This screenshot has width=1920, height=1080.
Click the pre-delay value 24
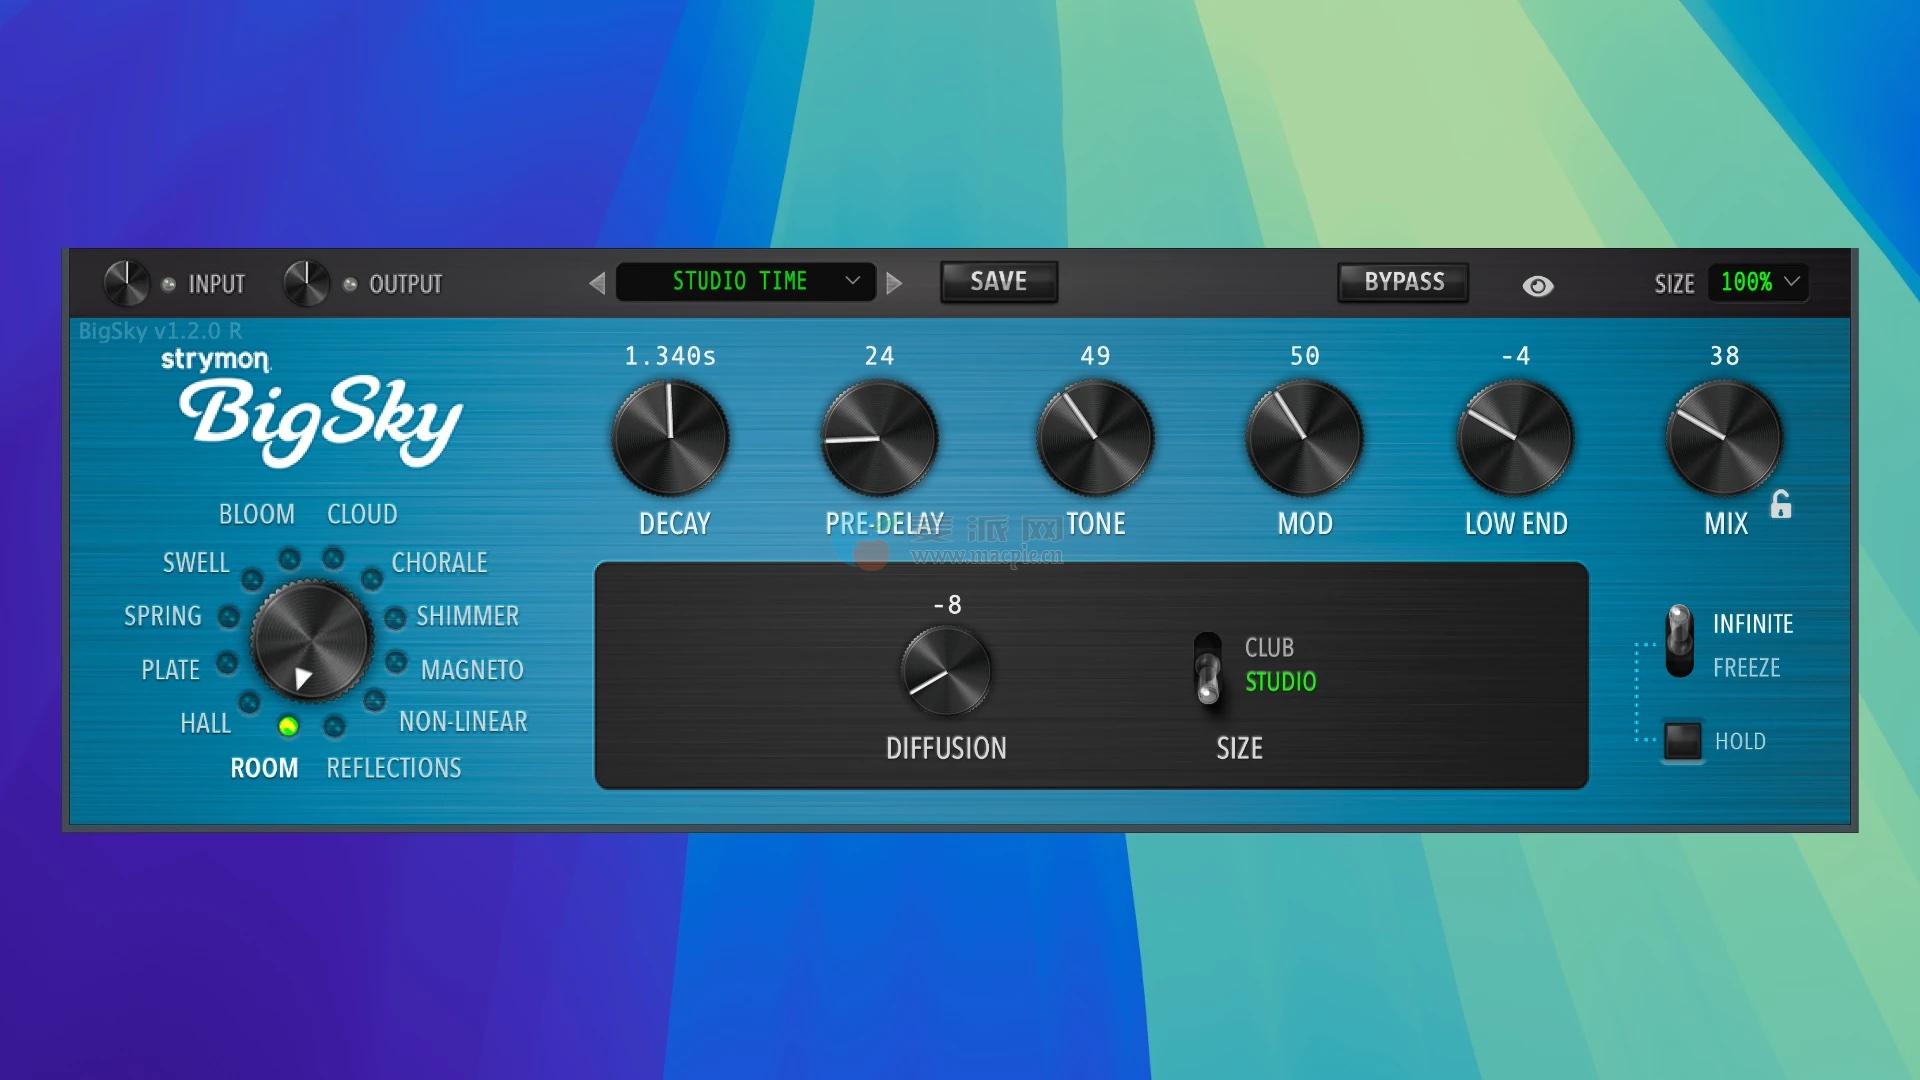pos(879,356)
